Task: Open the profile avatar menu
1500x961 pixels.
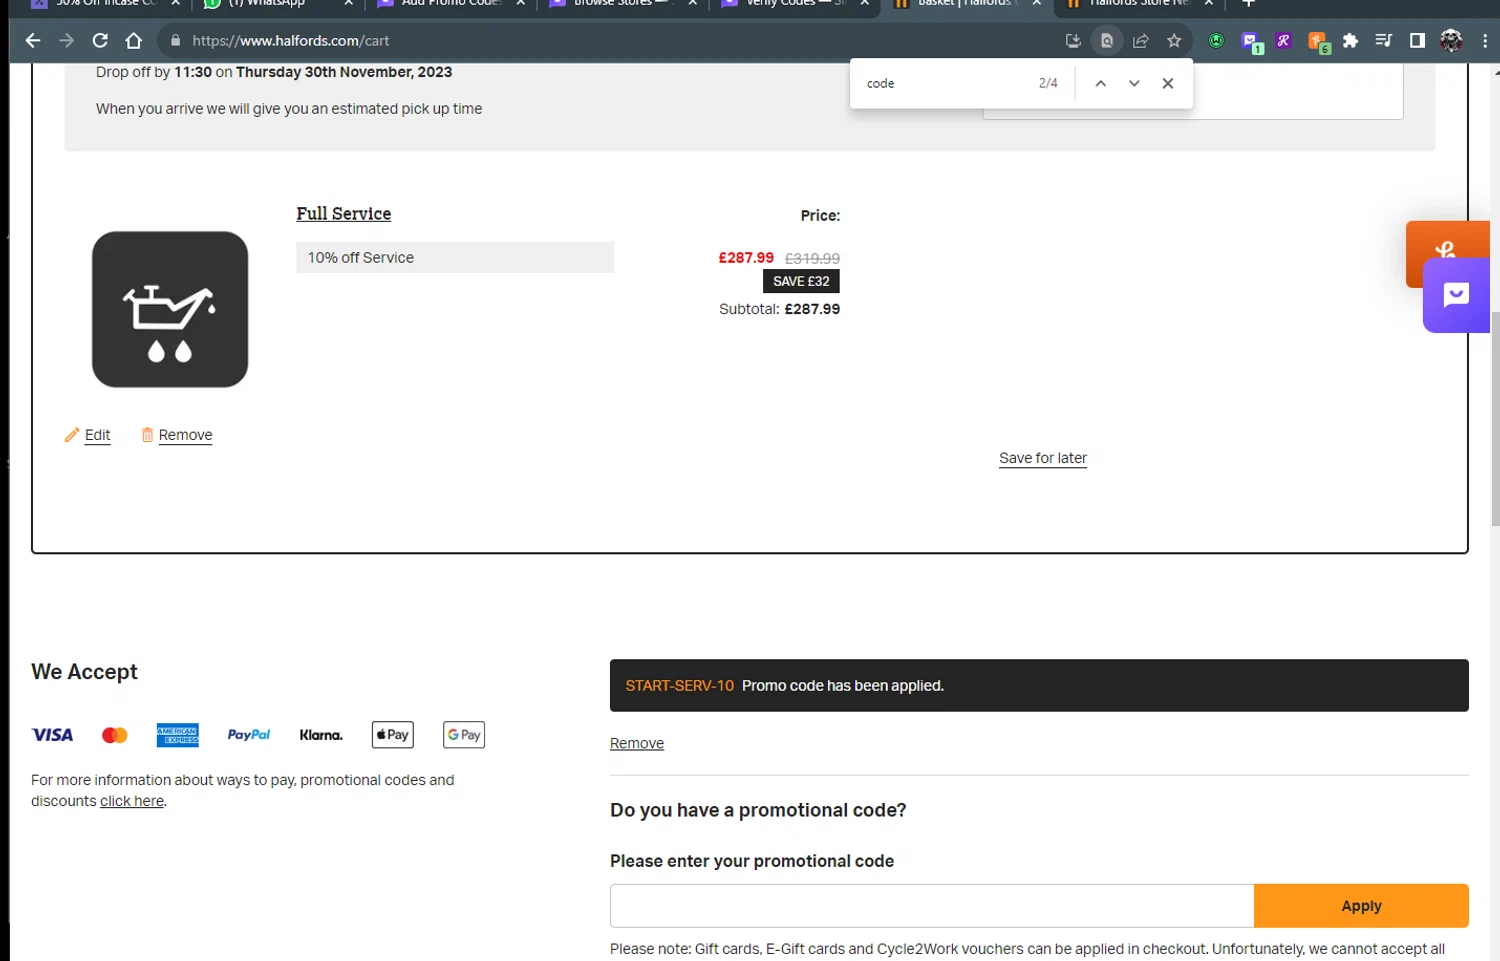Action: click(x=1451, y=41)
